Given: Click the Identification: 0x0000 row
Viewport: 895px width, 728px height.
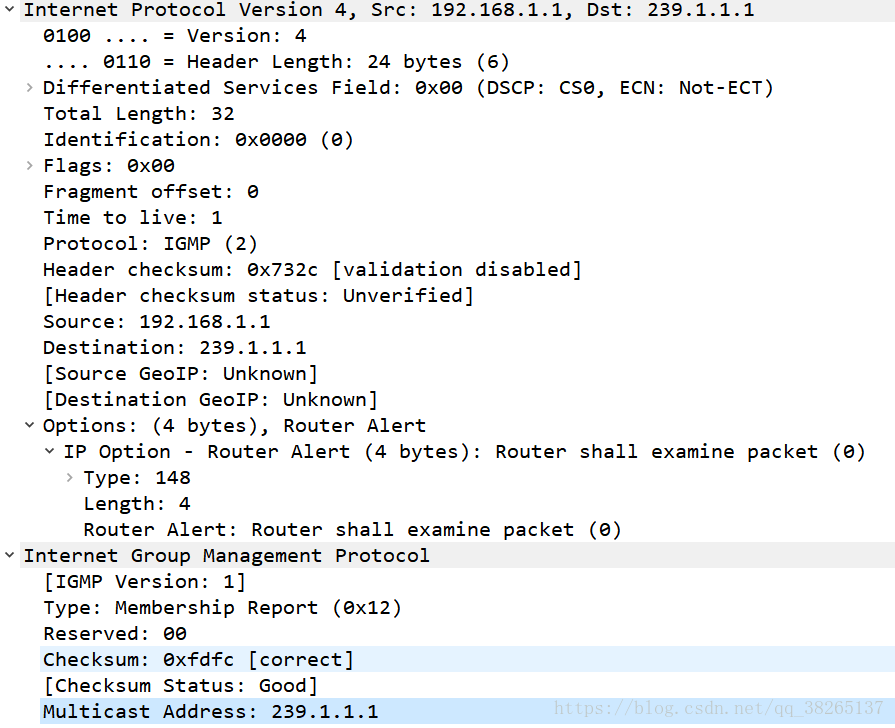Looking at the screenshot, I should [x=198, y=140].
